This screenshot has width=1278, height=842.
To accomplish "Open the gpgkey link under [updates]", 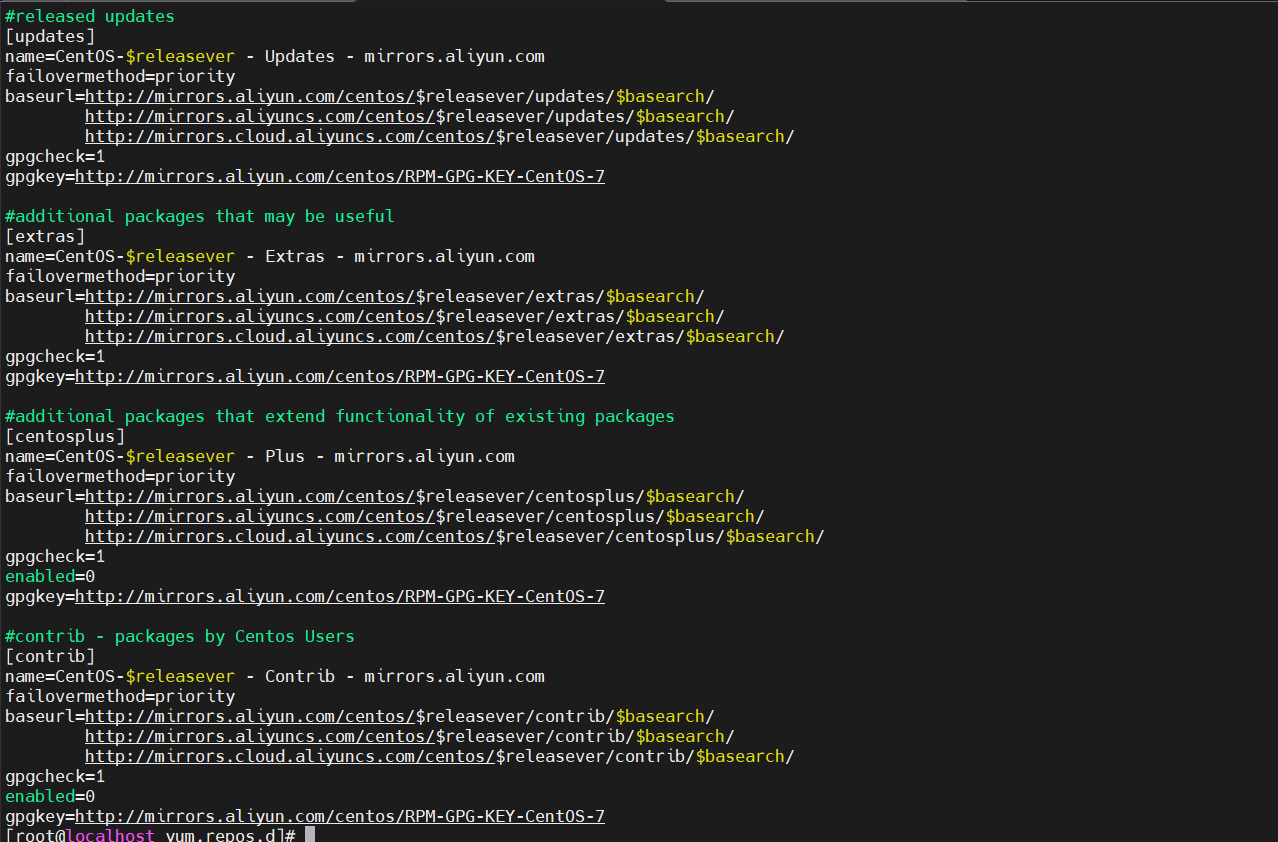I will (x=340, y=176).
